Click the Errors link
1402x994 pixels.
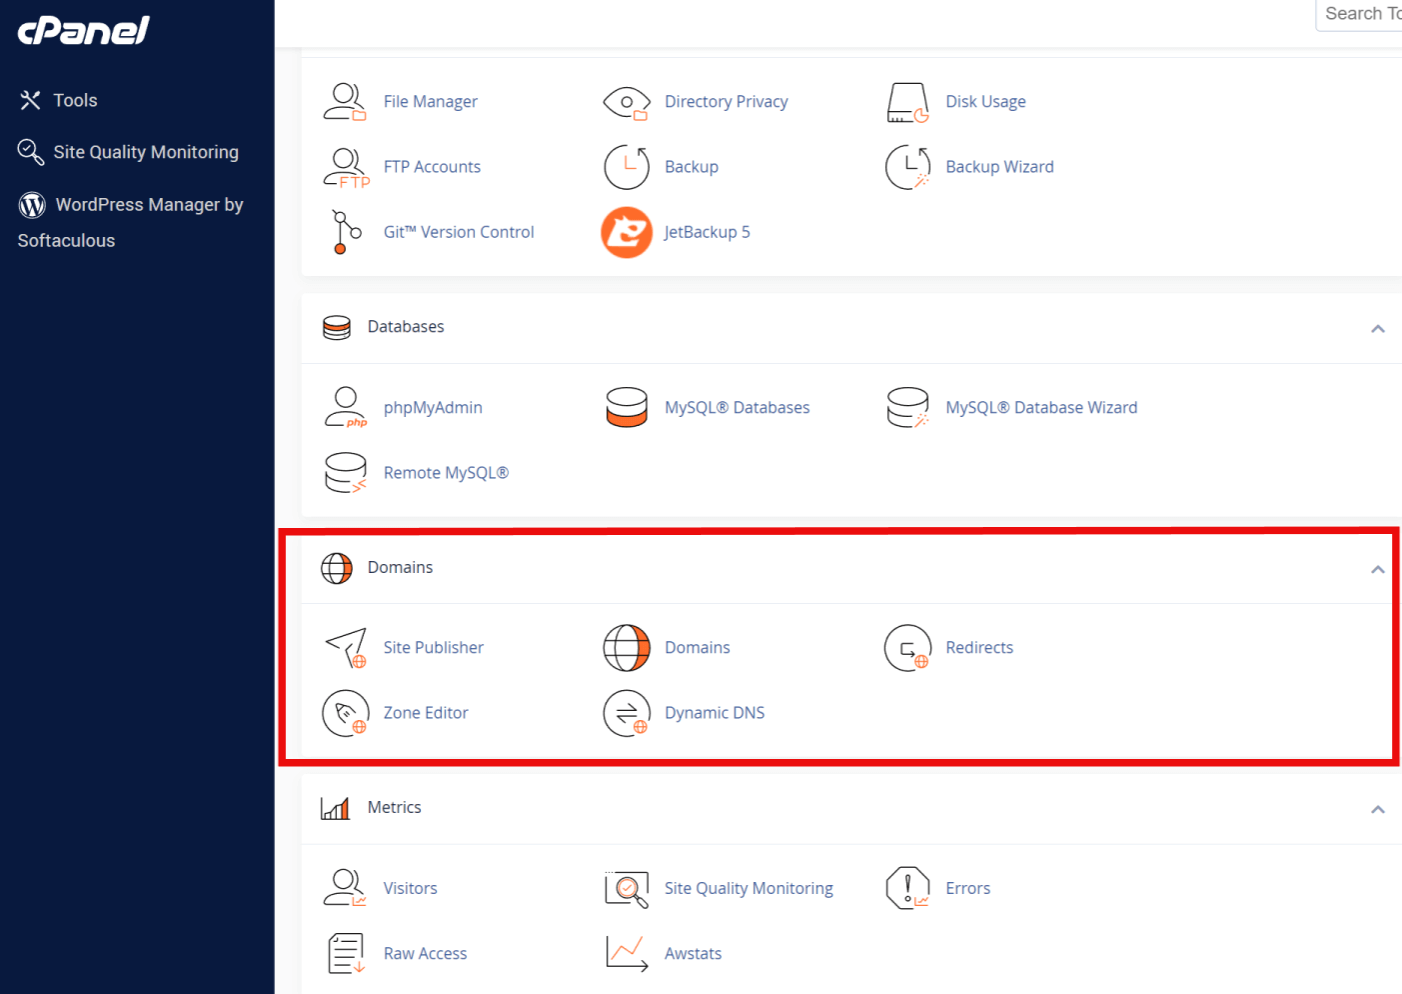tap(968, 888)
